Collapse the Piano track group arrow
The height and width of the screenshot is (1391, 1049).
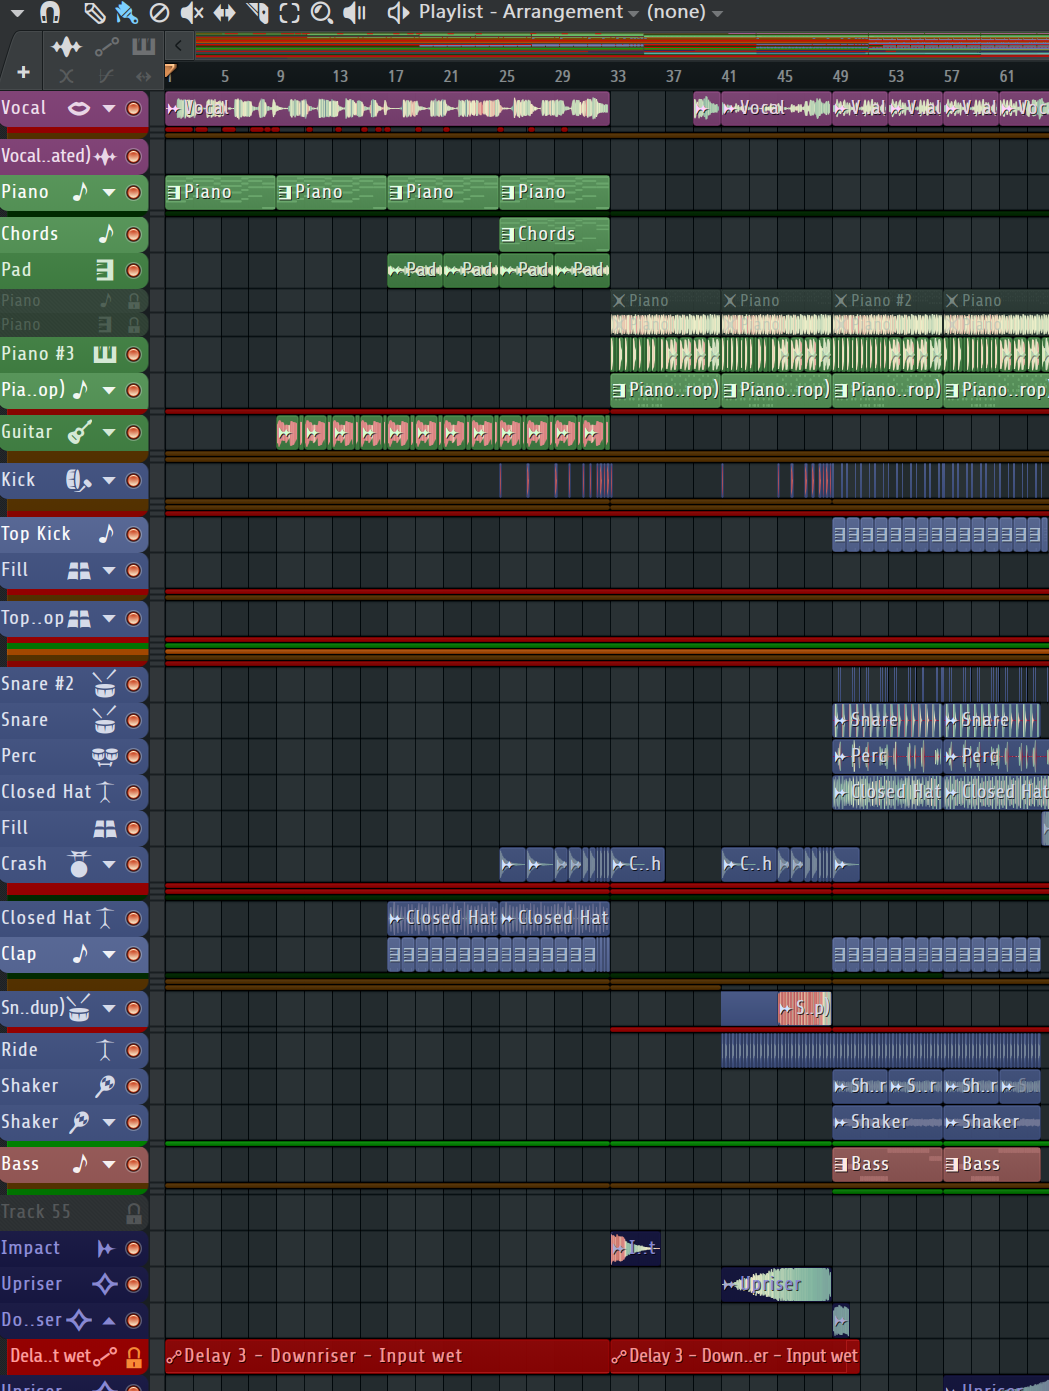click(x=109, y=192)
